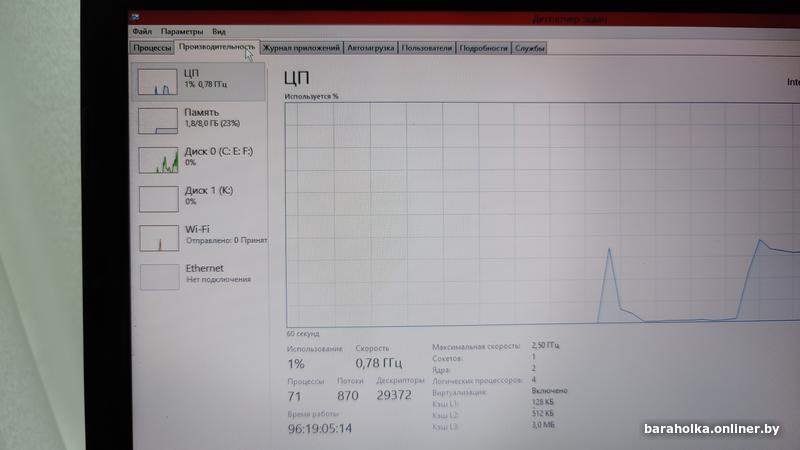Open the Файл menu
This screenshot has height=450, width=800.
click(x=142, y=31)
